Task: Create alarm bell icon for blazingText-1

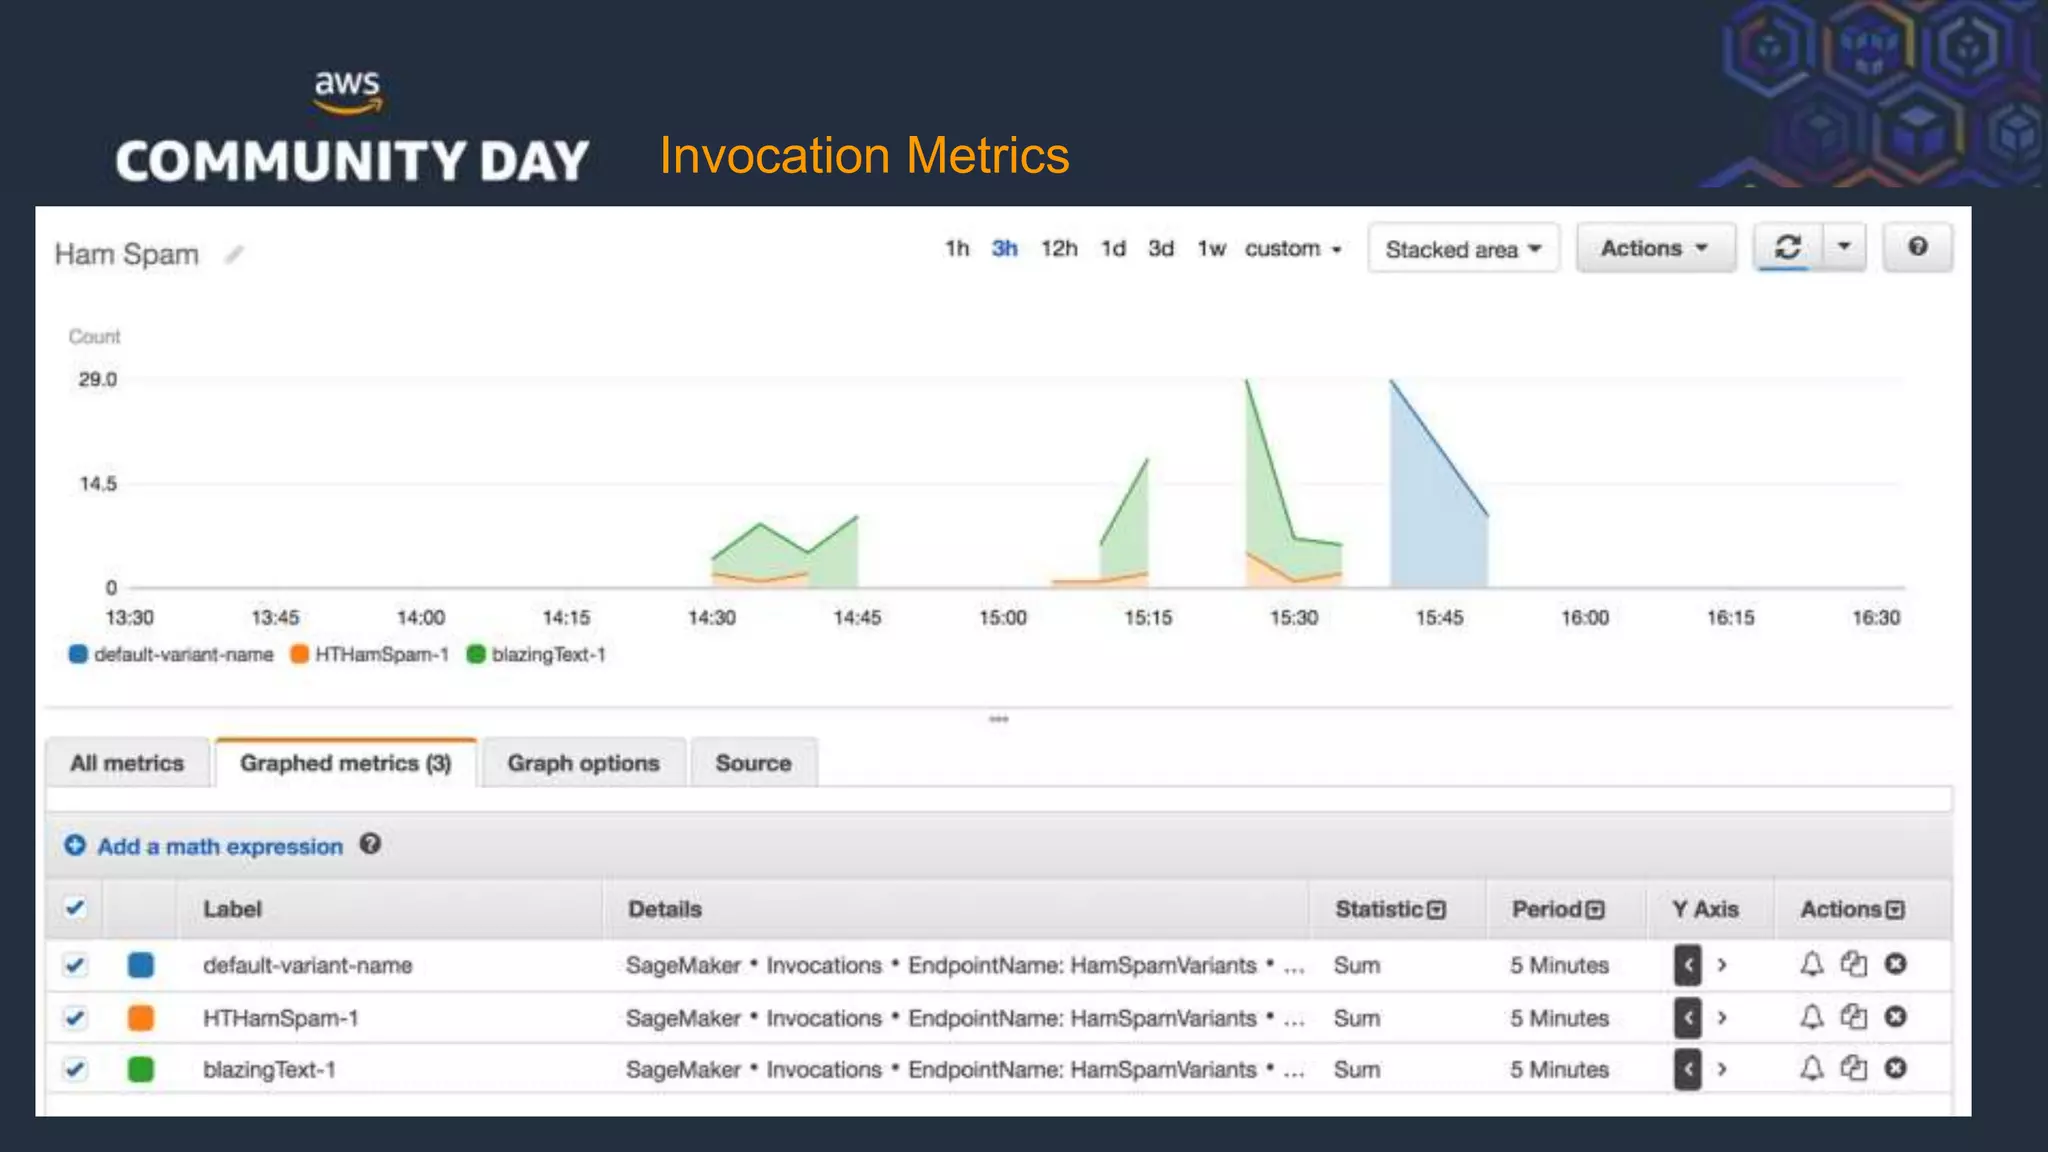Action: tap(1811, 1069)
